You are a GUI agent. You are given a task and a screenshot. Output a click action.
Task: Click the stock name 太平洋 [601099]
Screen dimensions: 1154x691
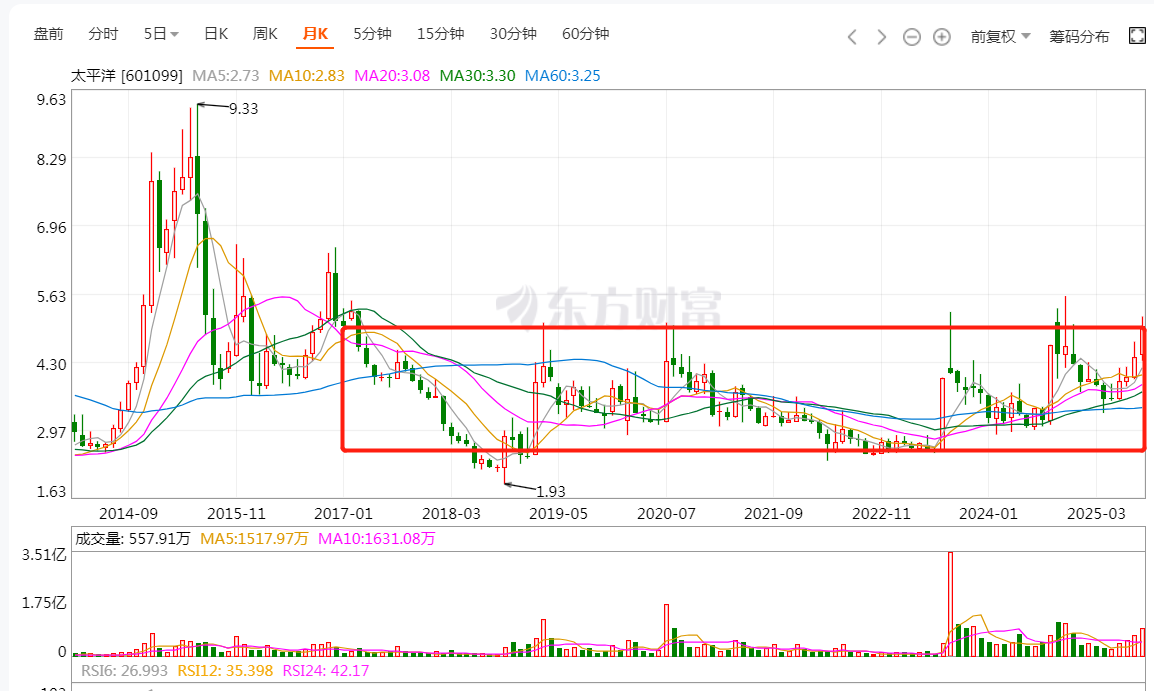[127, 76]
